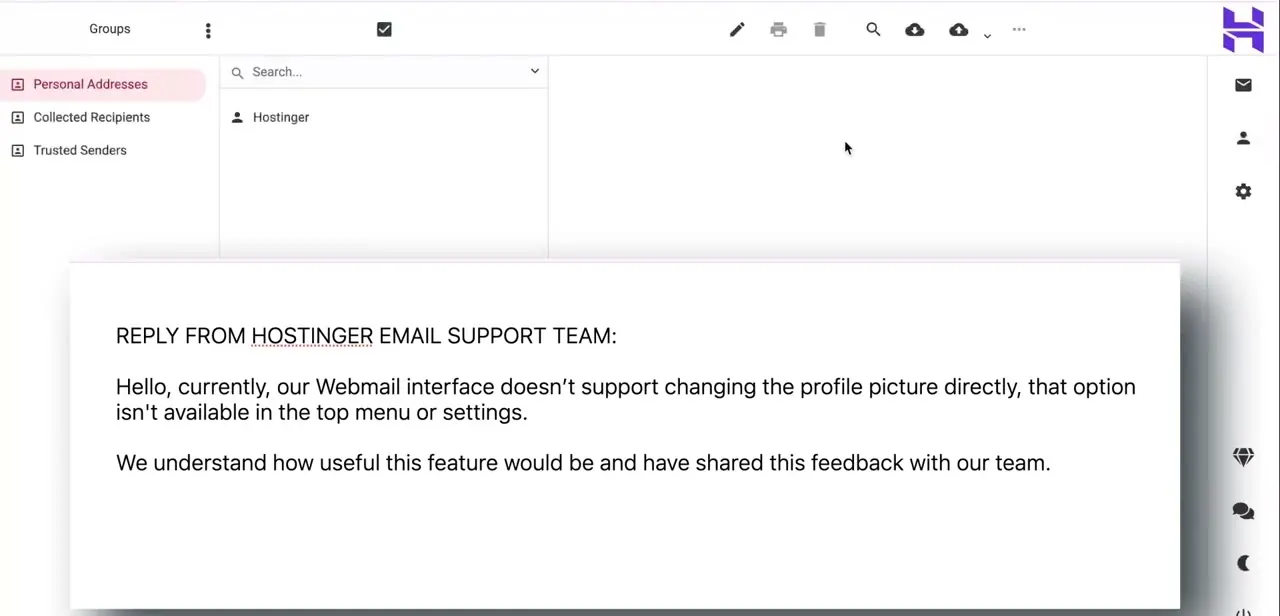This screenshot has width=1280, height=616.
Task: Click the export contacts cloud icon
Action: (959, 30)
